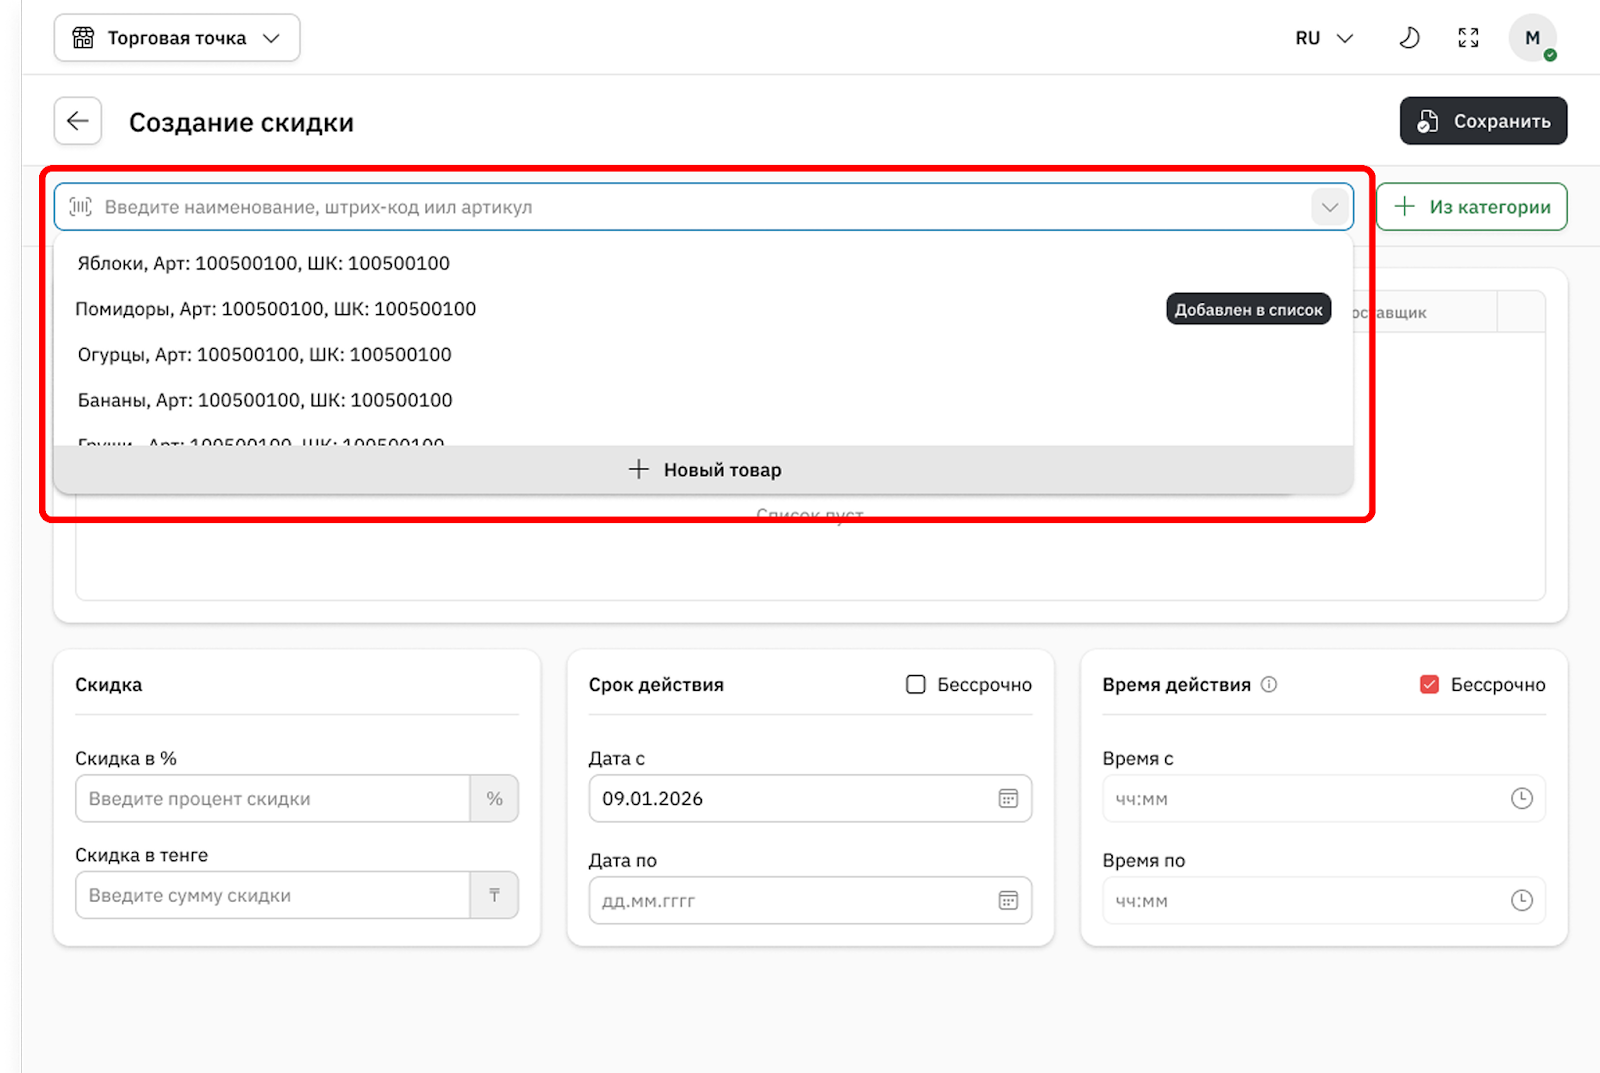Uncheck Бессрочно for Время действия

pyautogui.click(x=1430, y=685)
